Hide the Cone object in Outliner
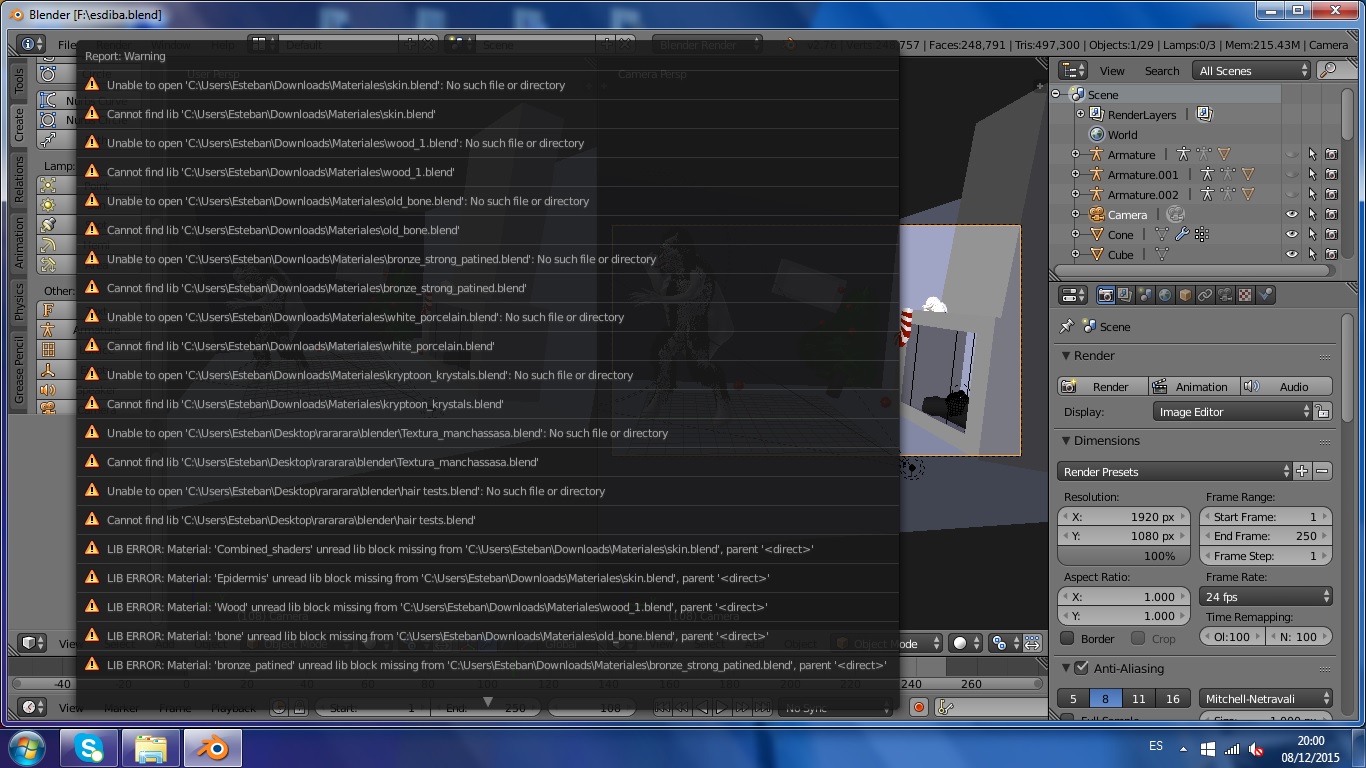The width and height of the screenshot is (1366, 768). (x=1292, y=235)
